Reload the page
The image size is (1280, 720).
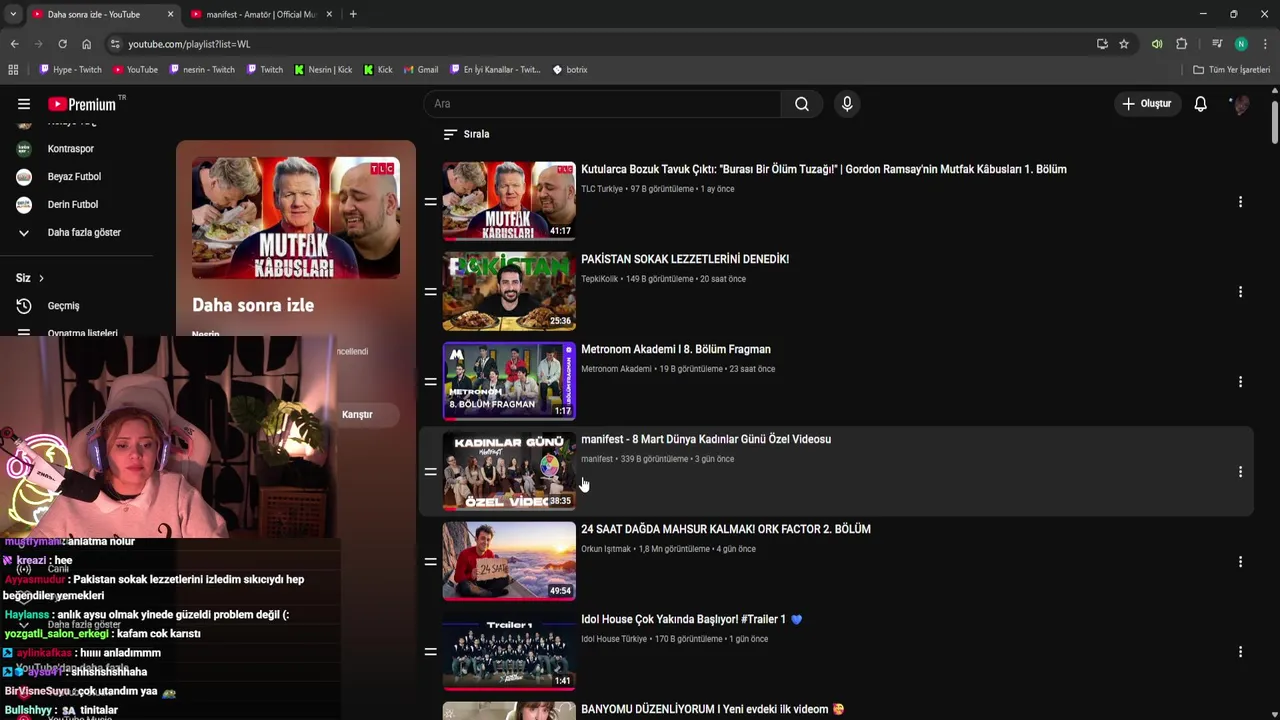click(x=62, y=44)
